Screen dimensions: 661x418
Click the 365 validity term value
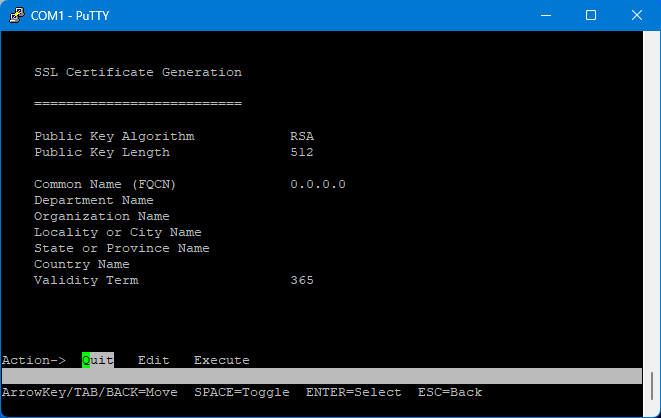point(302,280)
